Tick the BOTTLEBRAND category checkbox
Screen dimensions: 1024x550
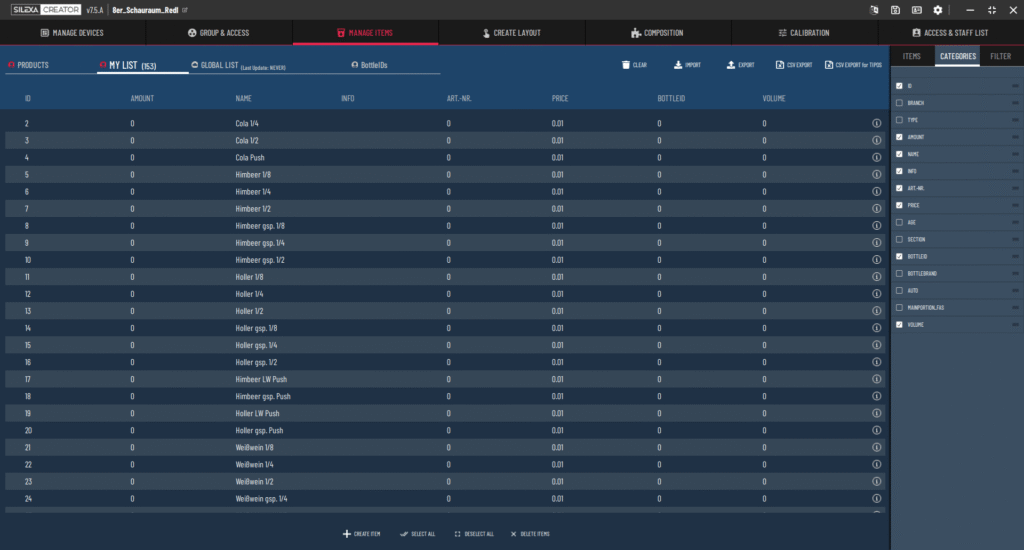(x=900, y=273)
